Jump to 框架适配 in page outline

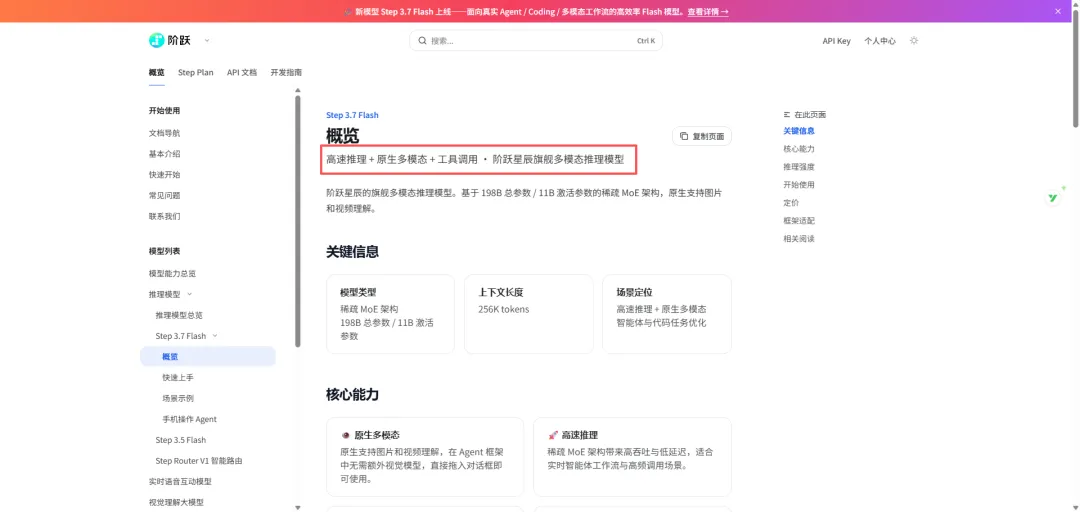coord(799,221)
